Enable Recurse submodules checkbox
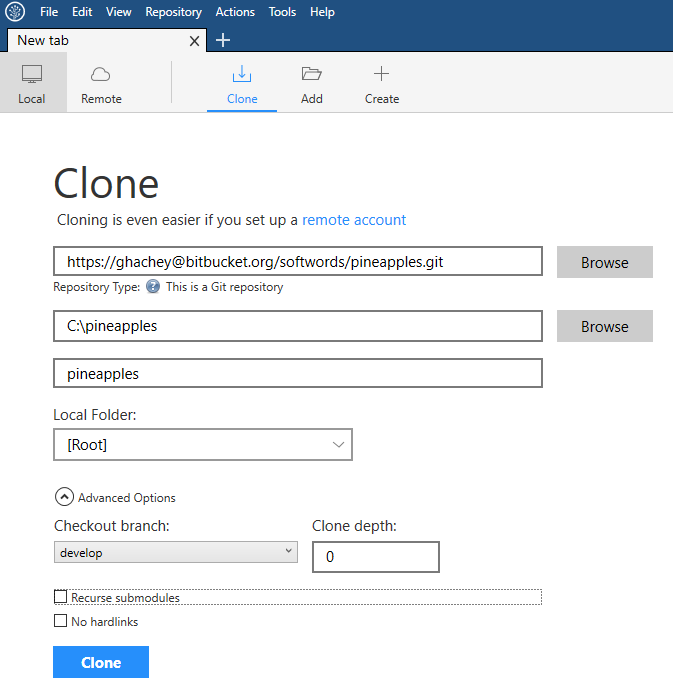 (61, 598)
